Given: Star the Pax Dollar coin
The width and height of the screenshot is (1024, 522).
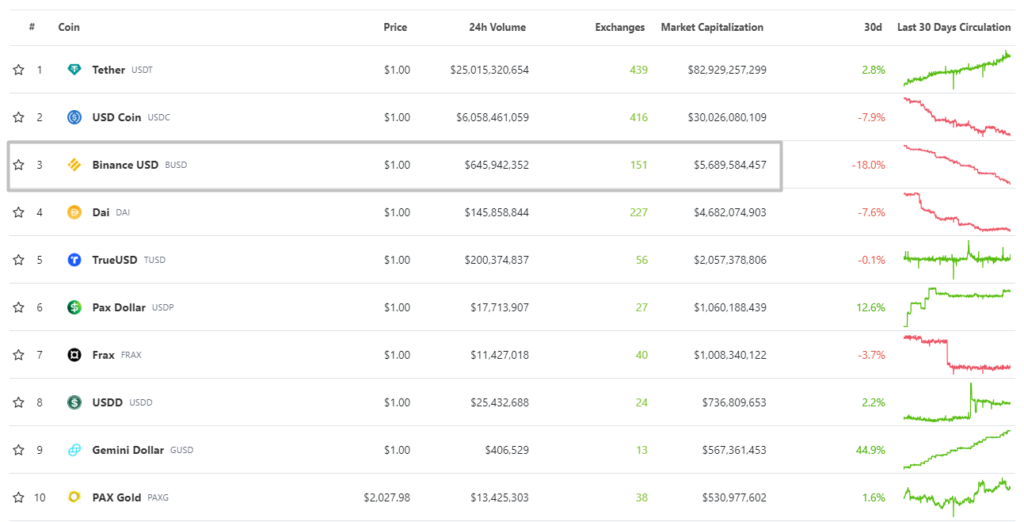Looking at the screenshot, I should click(18, 308).
